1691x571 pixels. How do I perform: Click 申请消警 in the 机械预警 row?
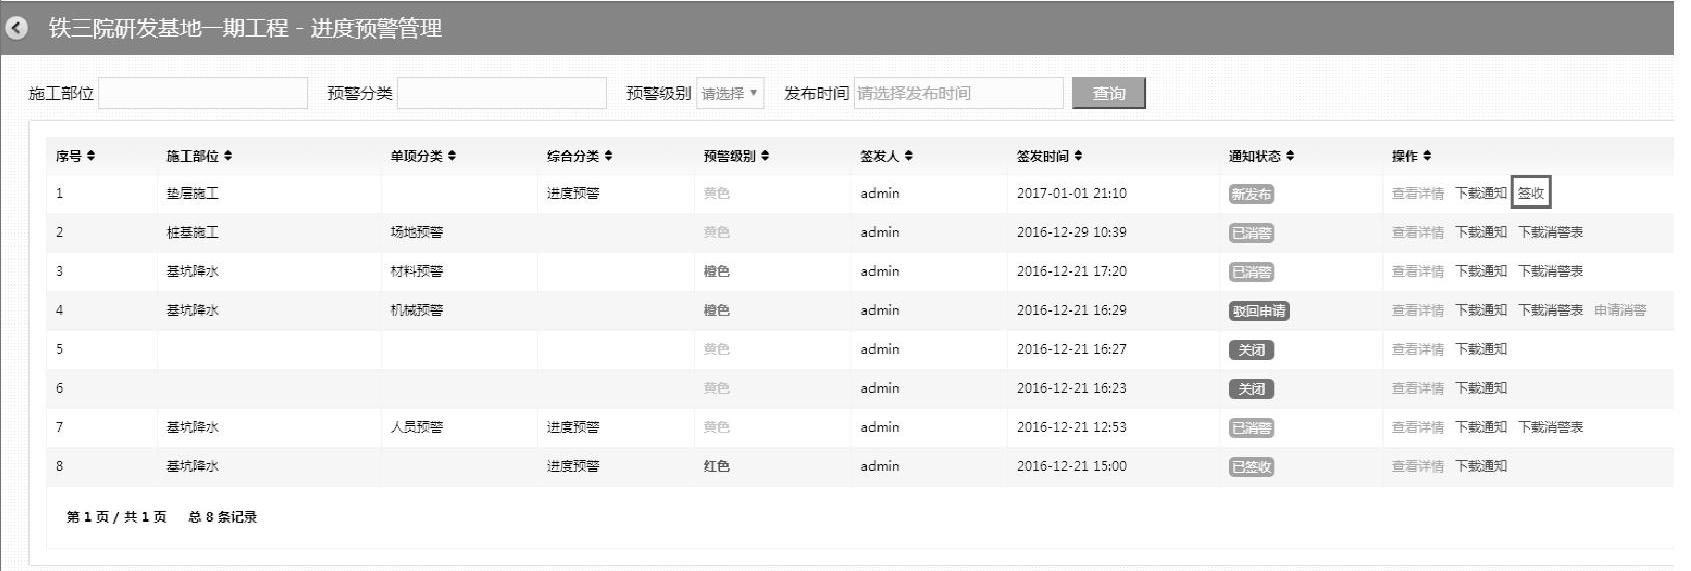1620,311
